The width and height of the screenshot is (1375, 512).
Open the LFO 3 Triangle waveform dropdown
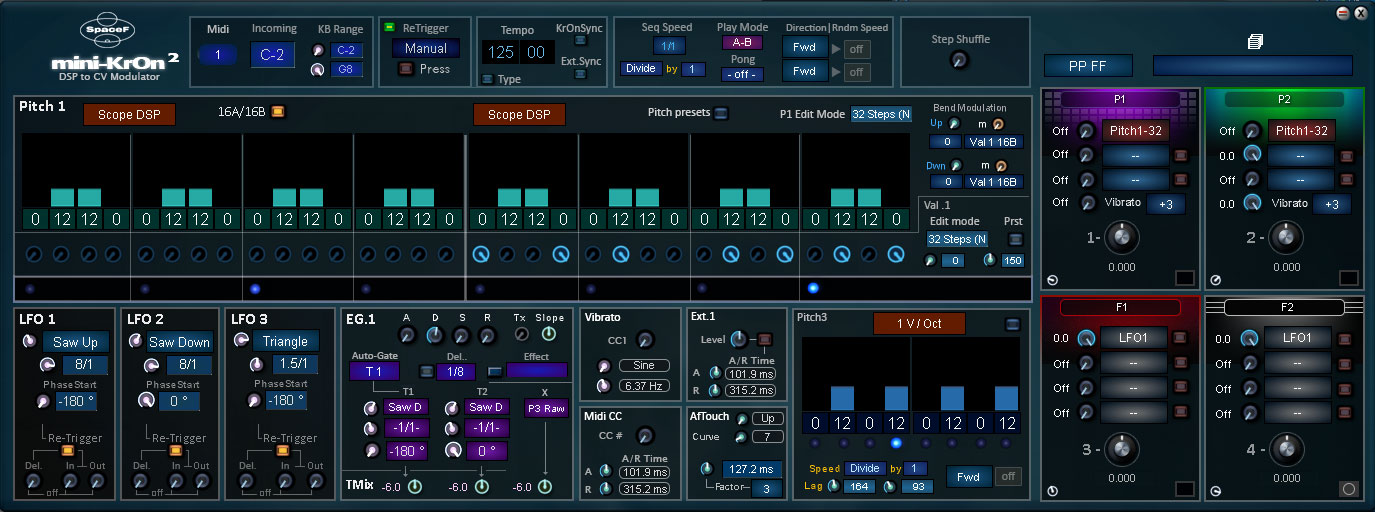[285, 341]
